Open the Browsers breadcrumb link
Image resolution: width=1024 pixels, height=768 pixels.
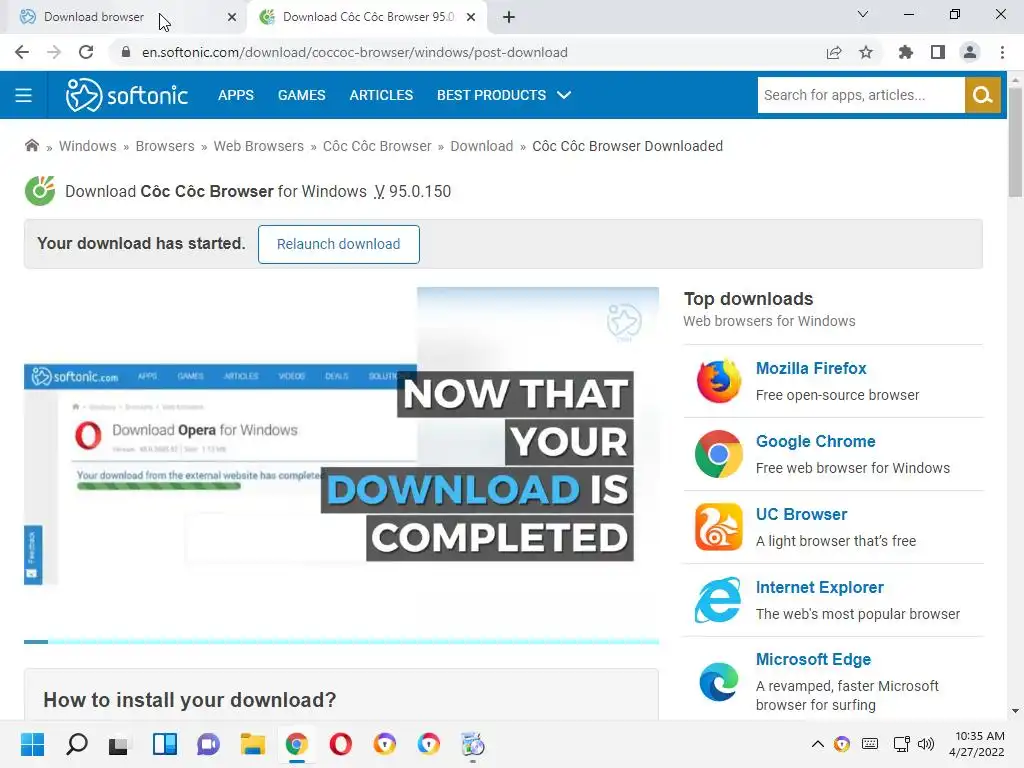165,146
